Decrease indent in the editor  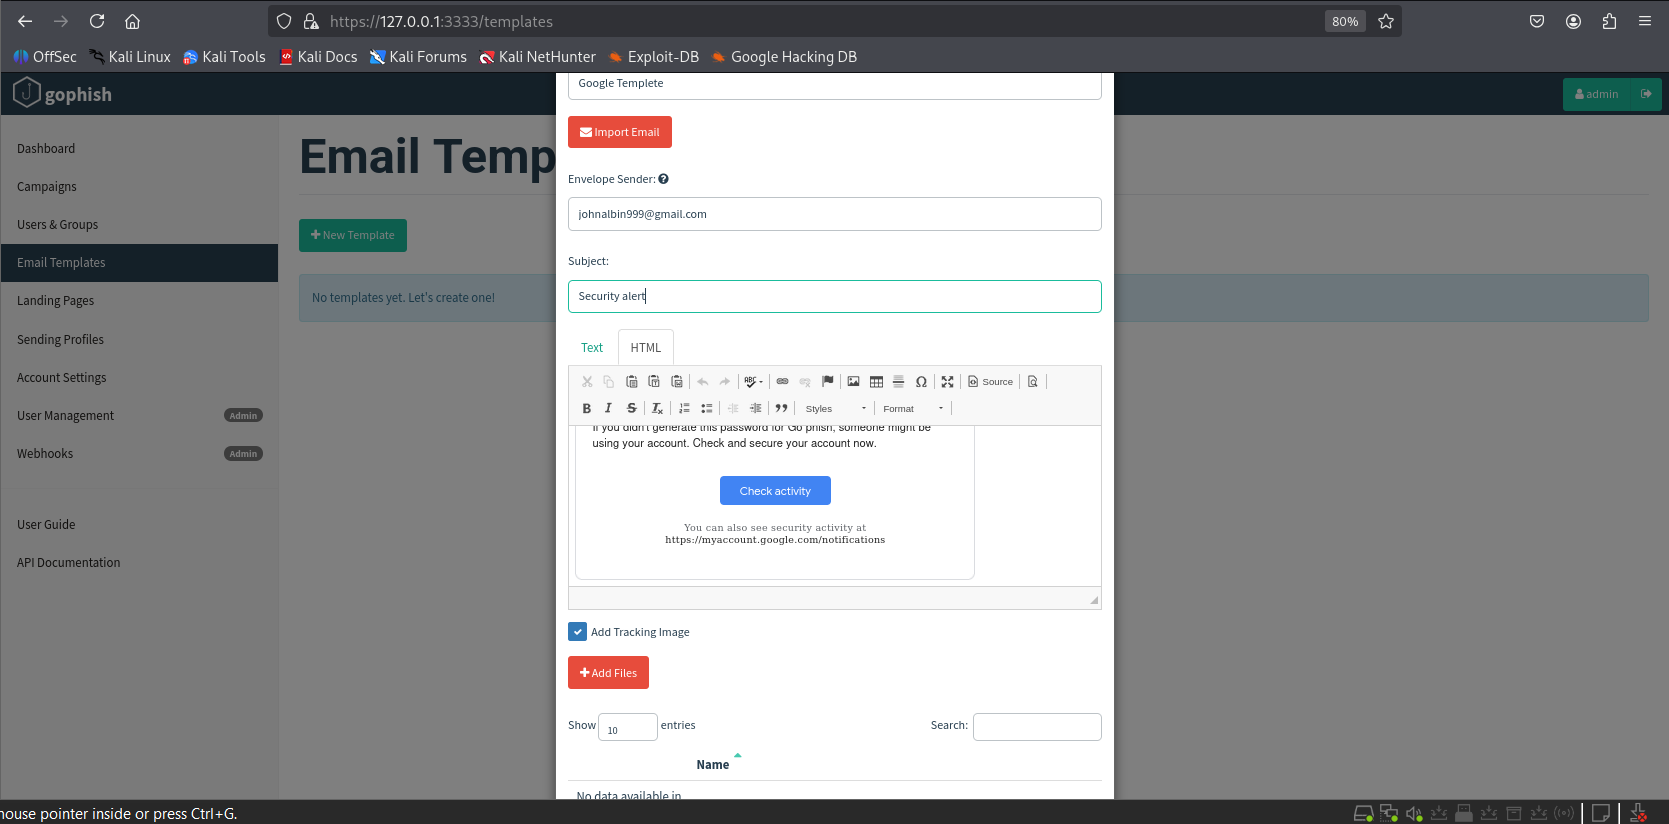click(x=733, y=408)
